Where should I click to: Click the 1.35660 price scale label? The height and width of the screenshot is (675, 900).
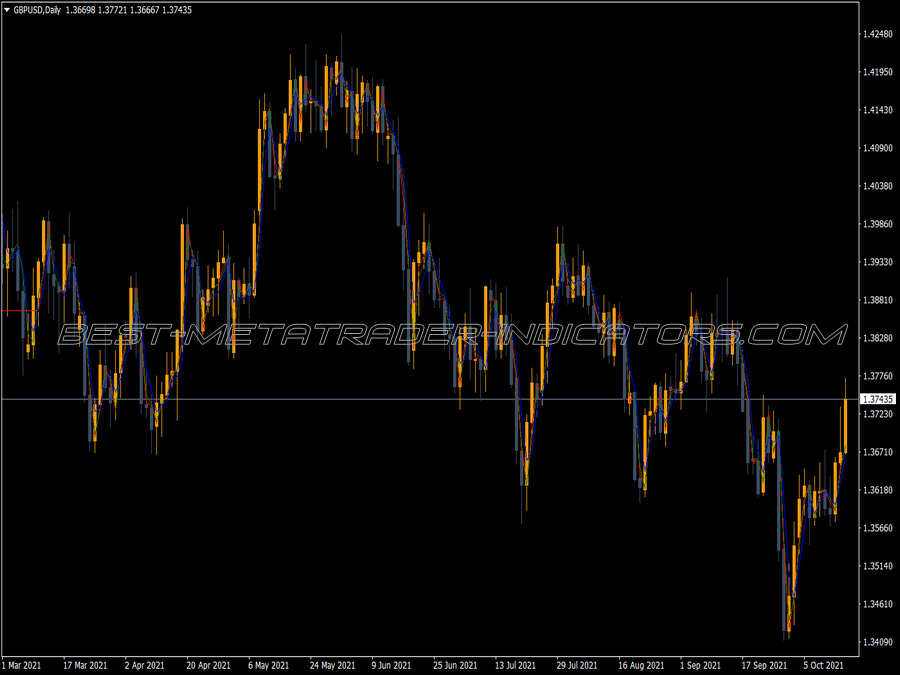click(878, 527)
